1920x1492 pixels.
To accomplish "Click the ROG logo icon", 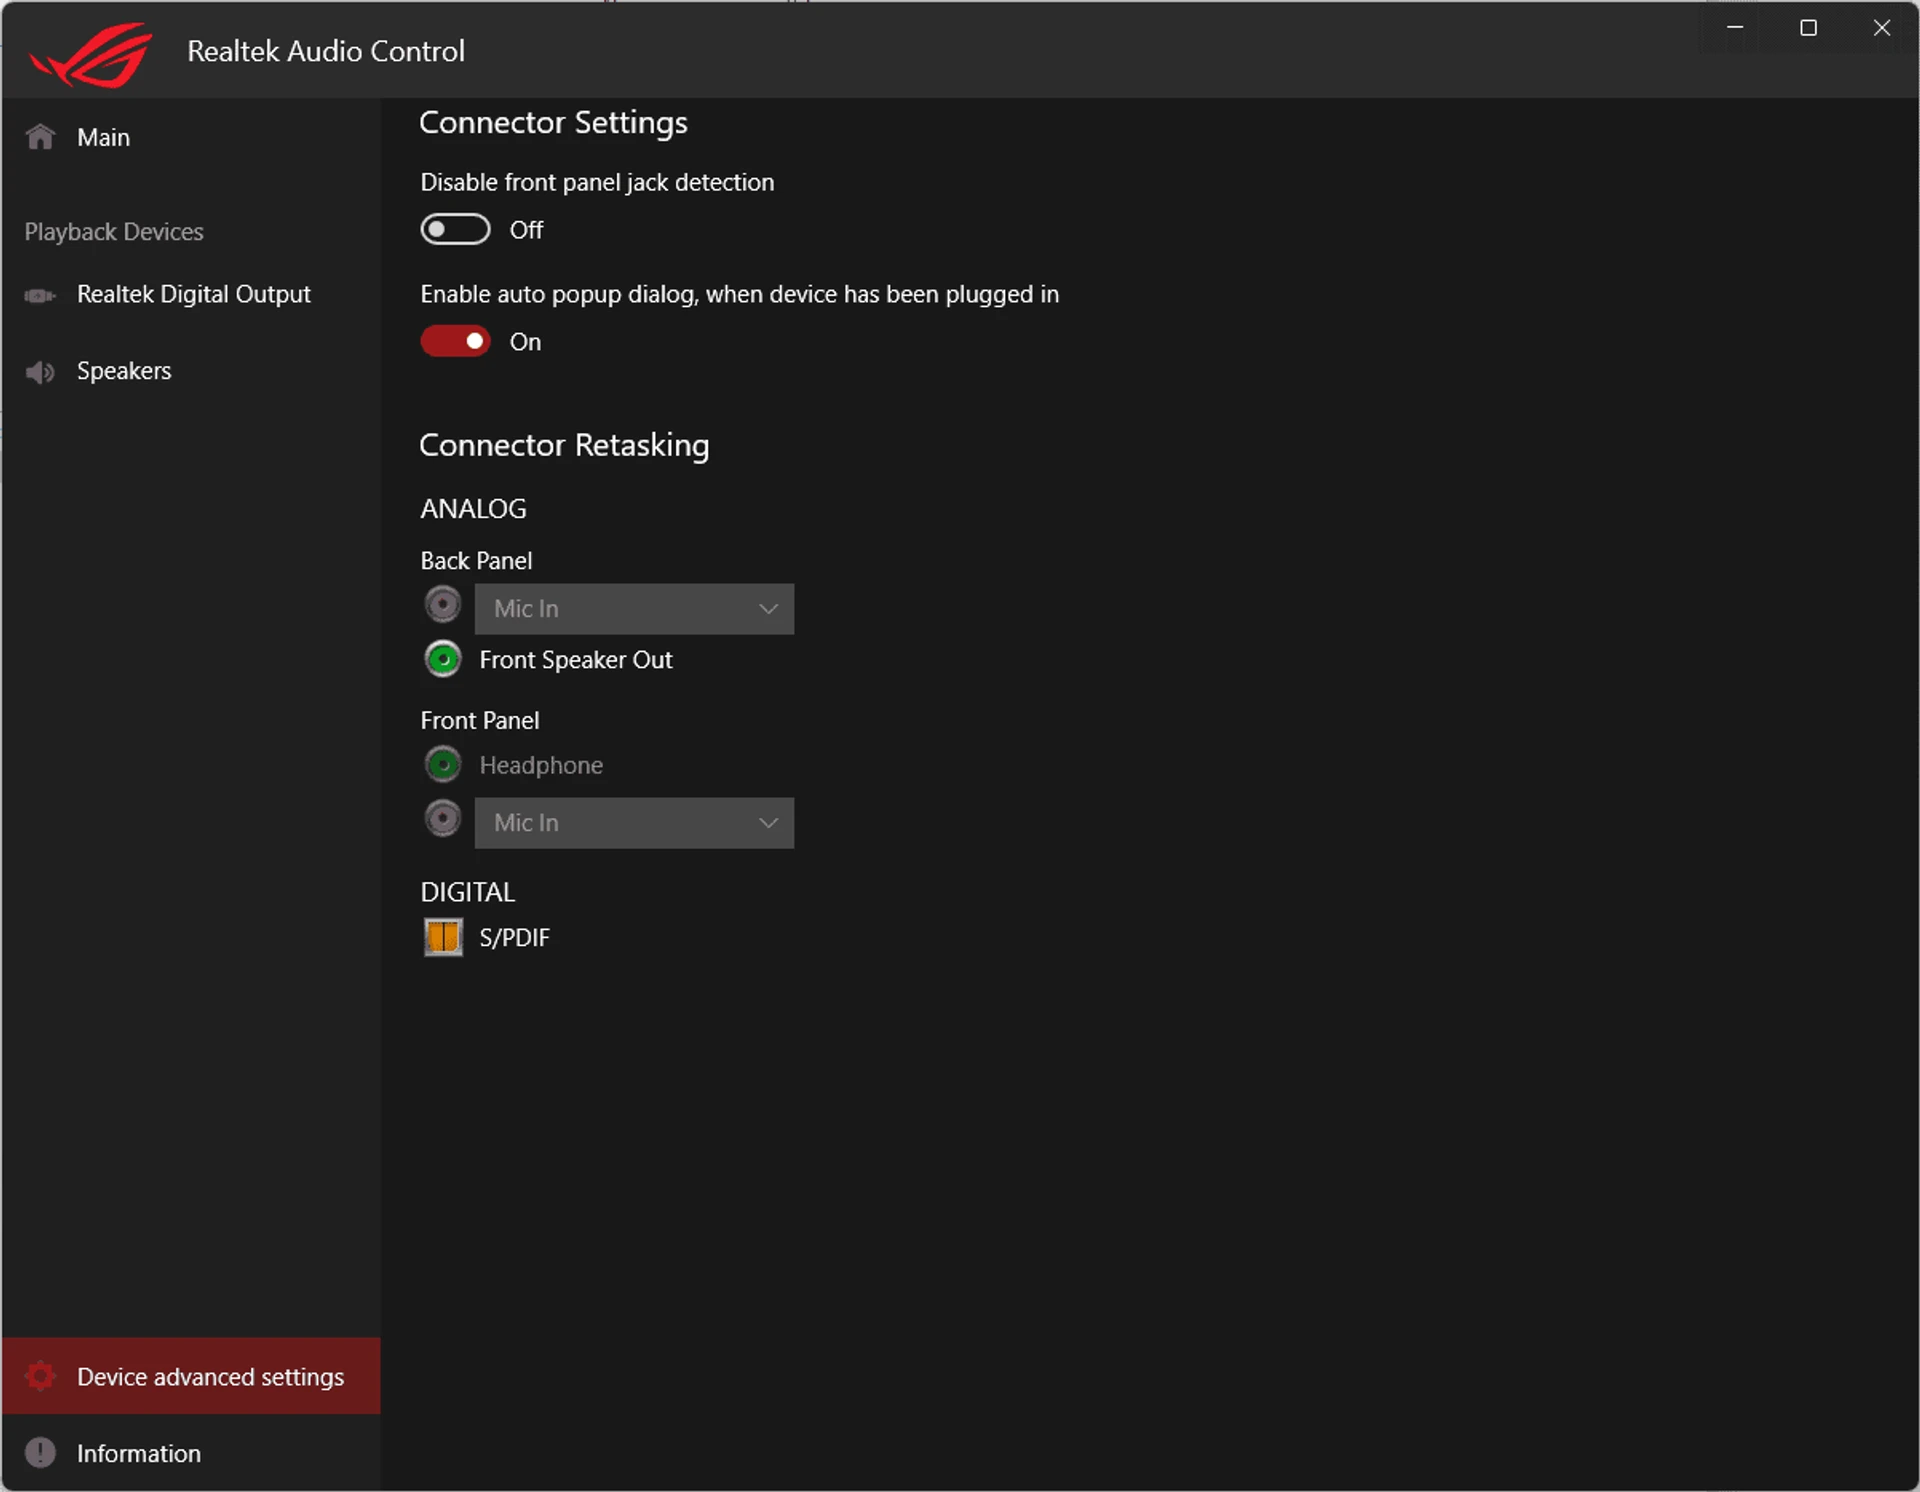I will point(91,55).
